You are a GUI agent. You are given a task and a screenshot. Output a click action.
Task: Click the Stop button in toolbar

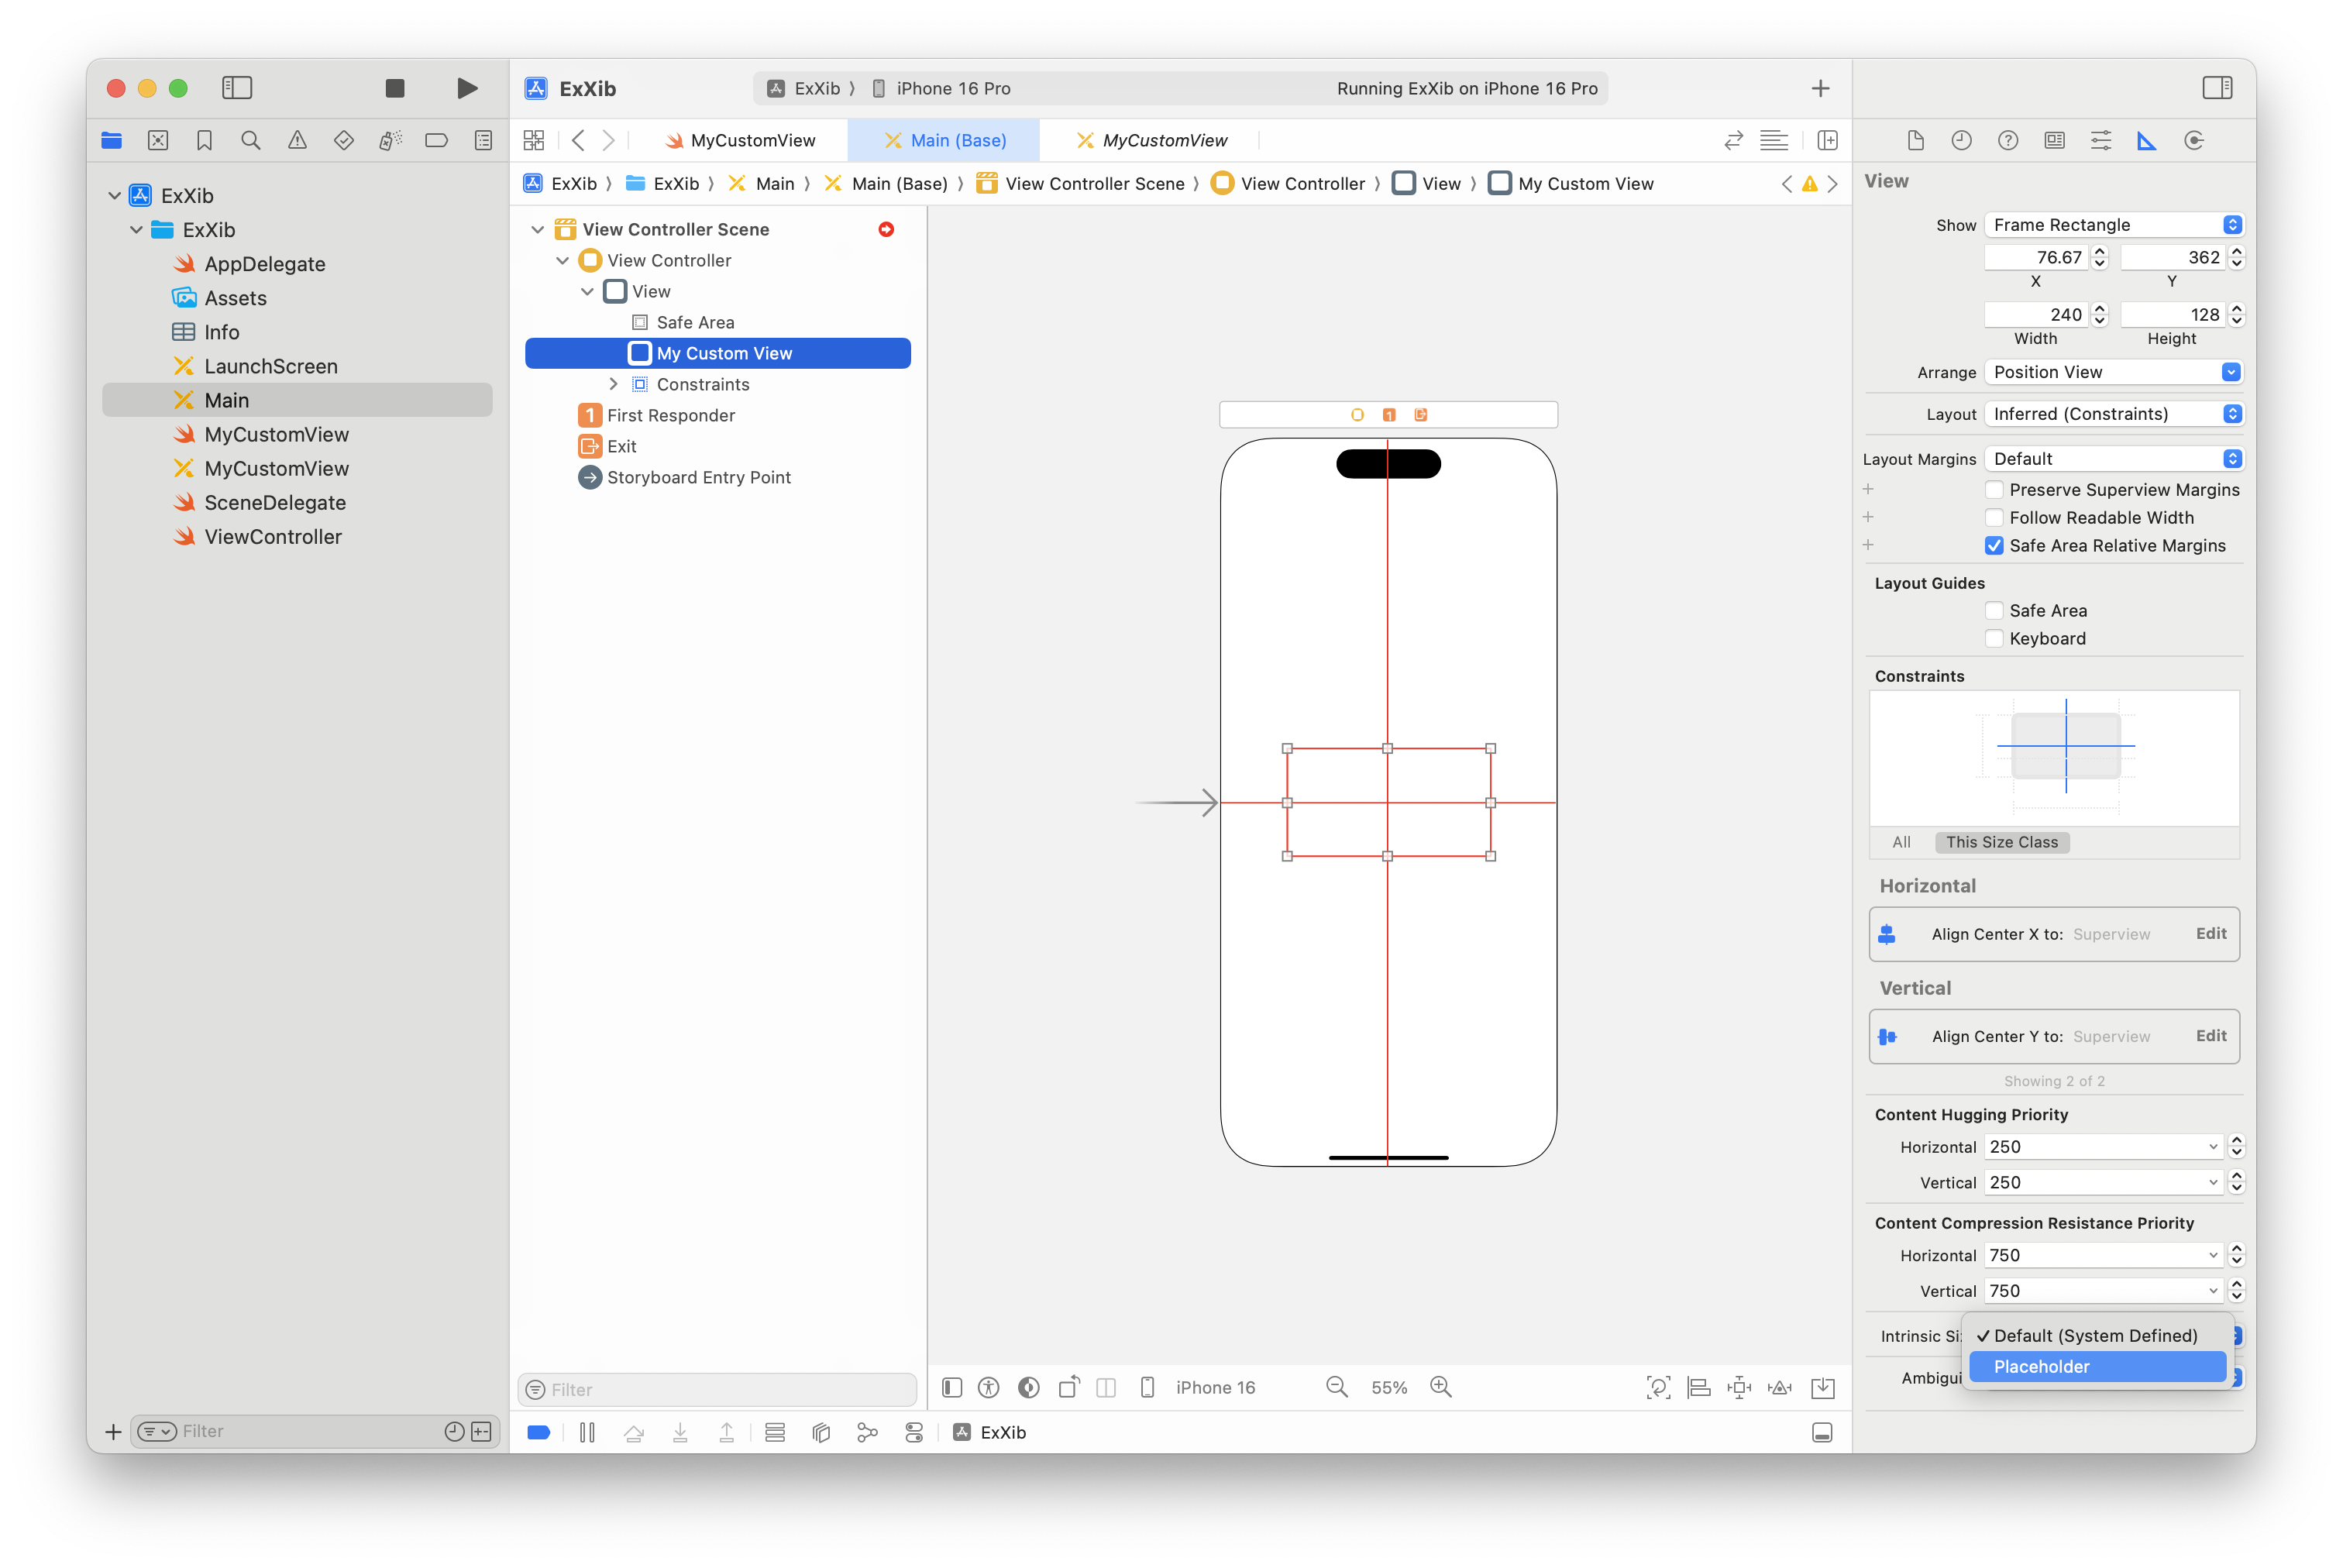tap(395, 89)
